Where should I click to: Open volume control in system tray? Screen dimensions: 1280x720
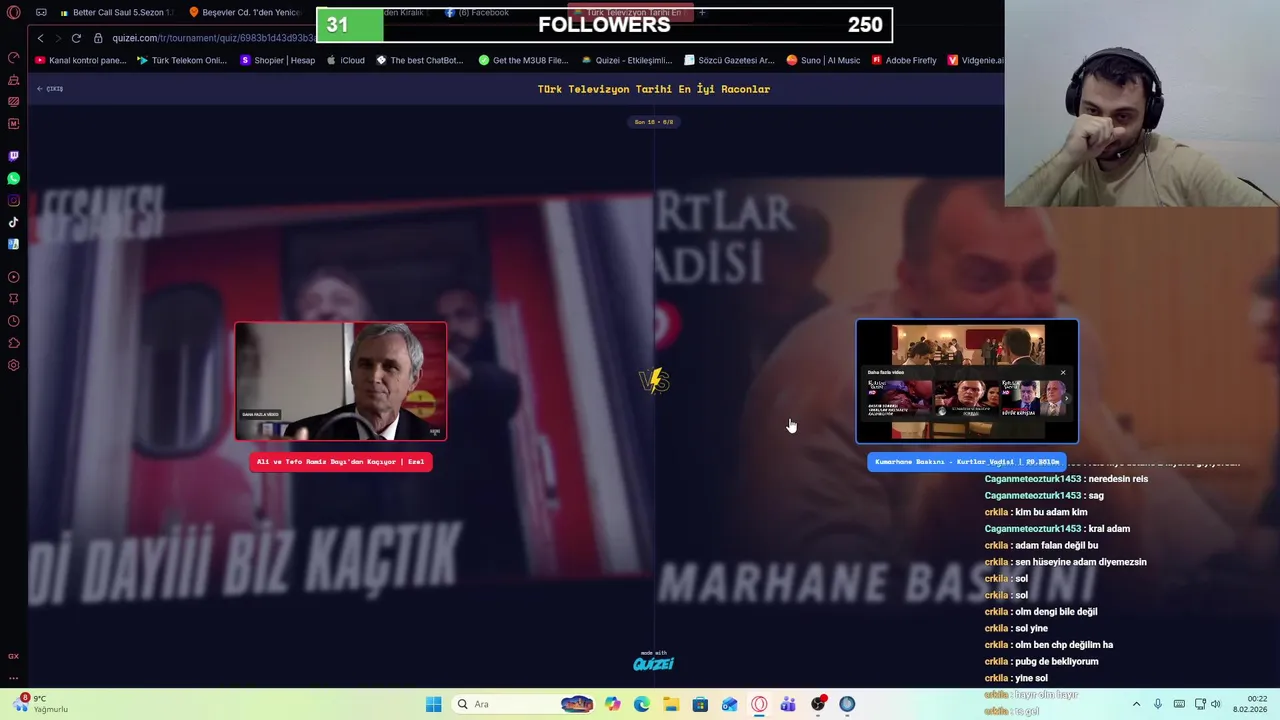1216,704
